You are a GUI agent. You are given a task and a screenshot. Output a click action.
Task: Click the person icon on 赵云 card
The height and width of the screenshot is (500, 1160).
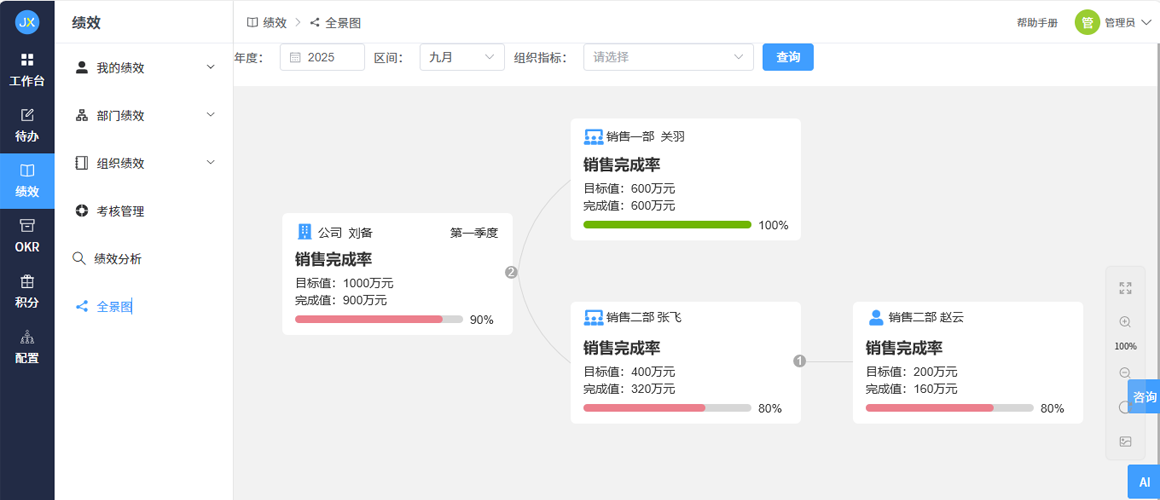(x=876, y=317)
